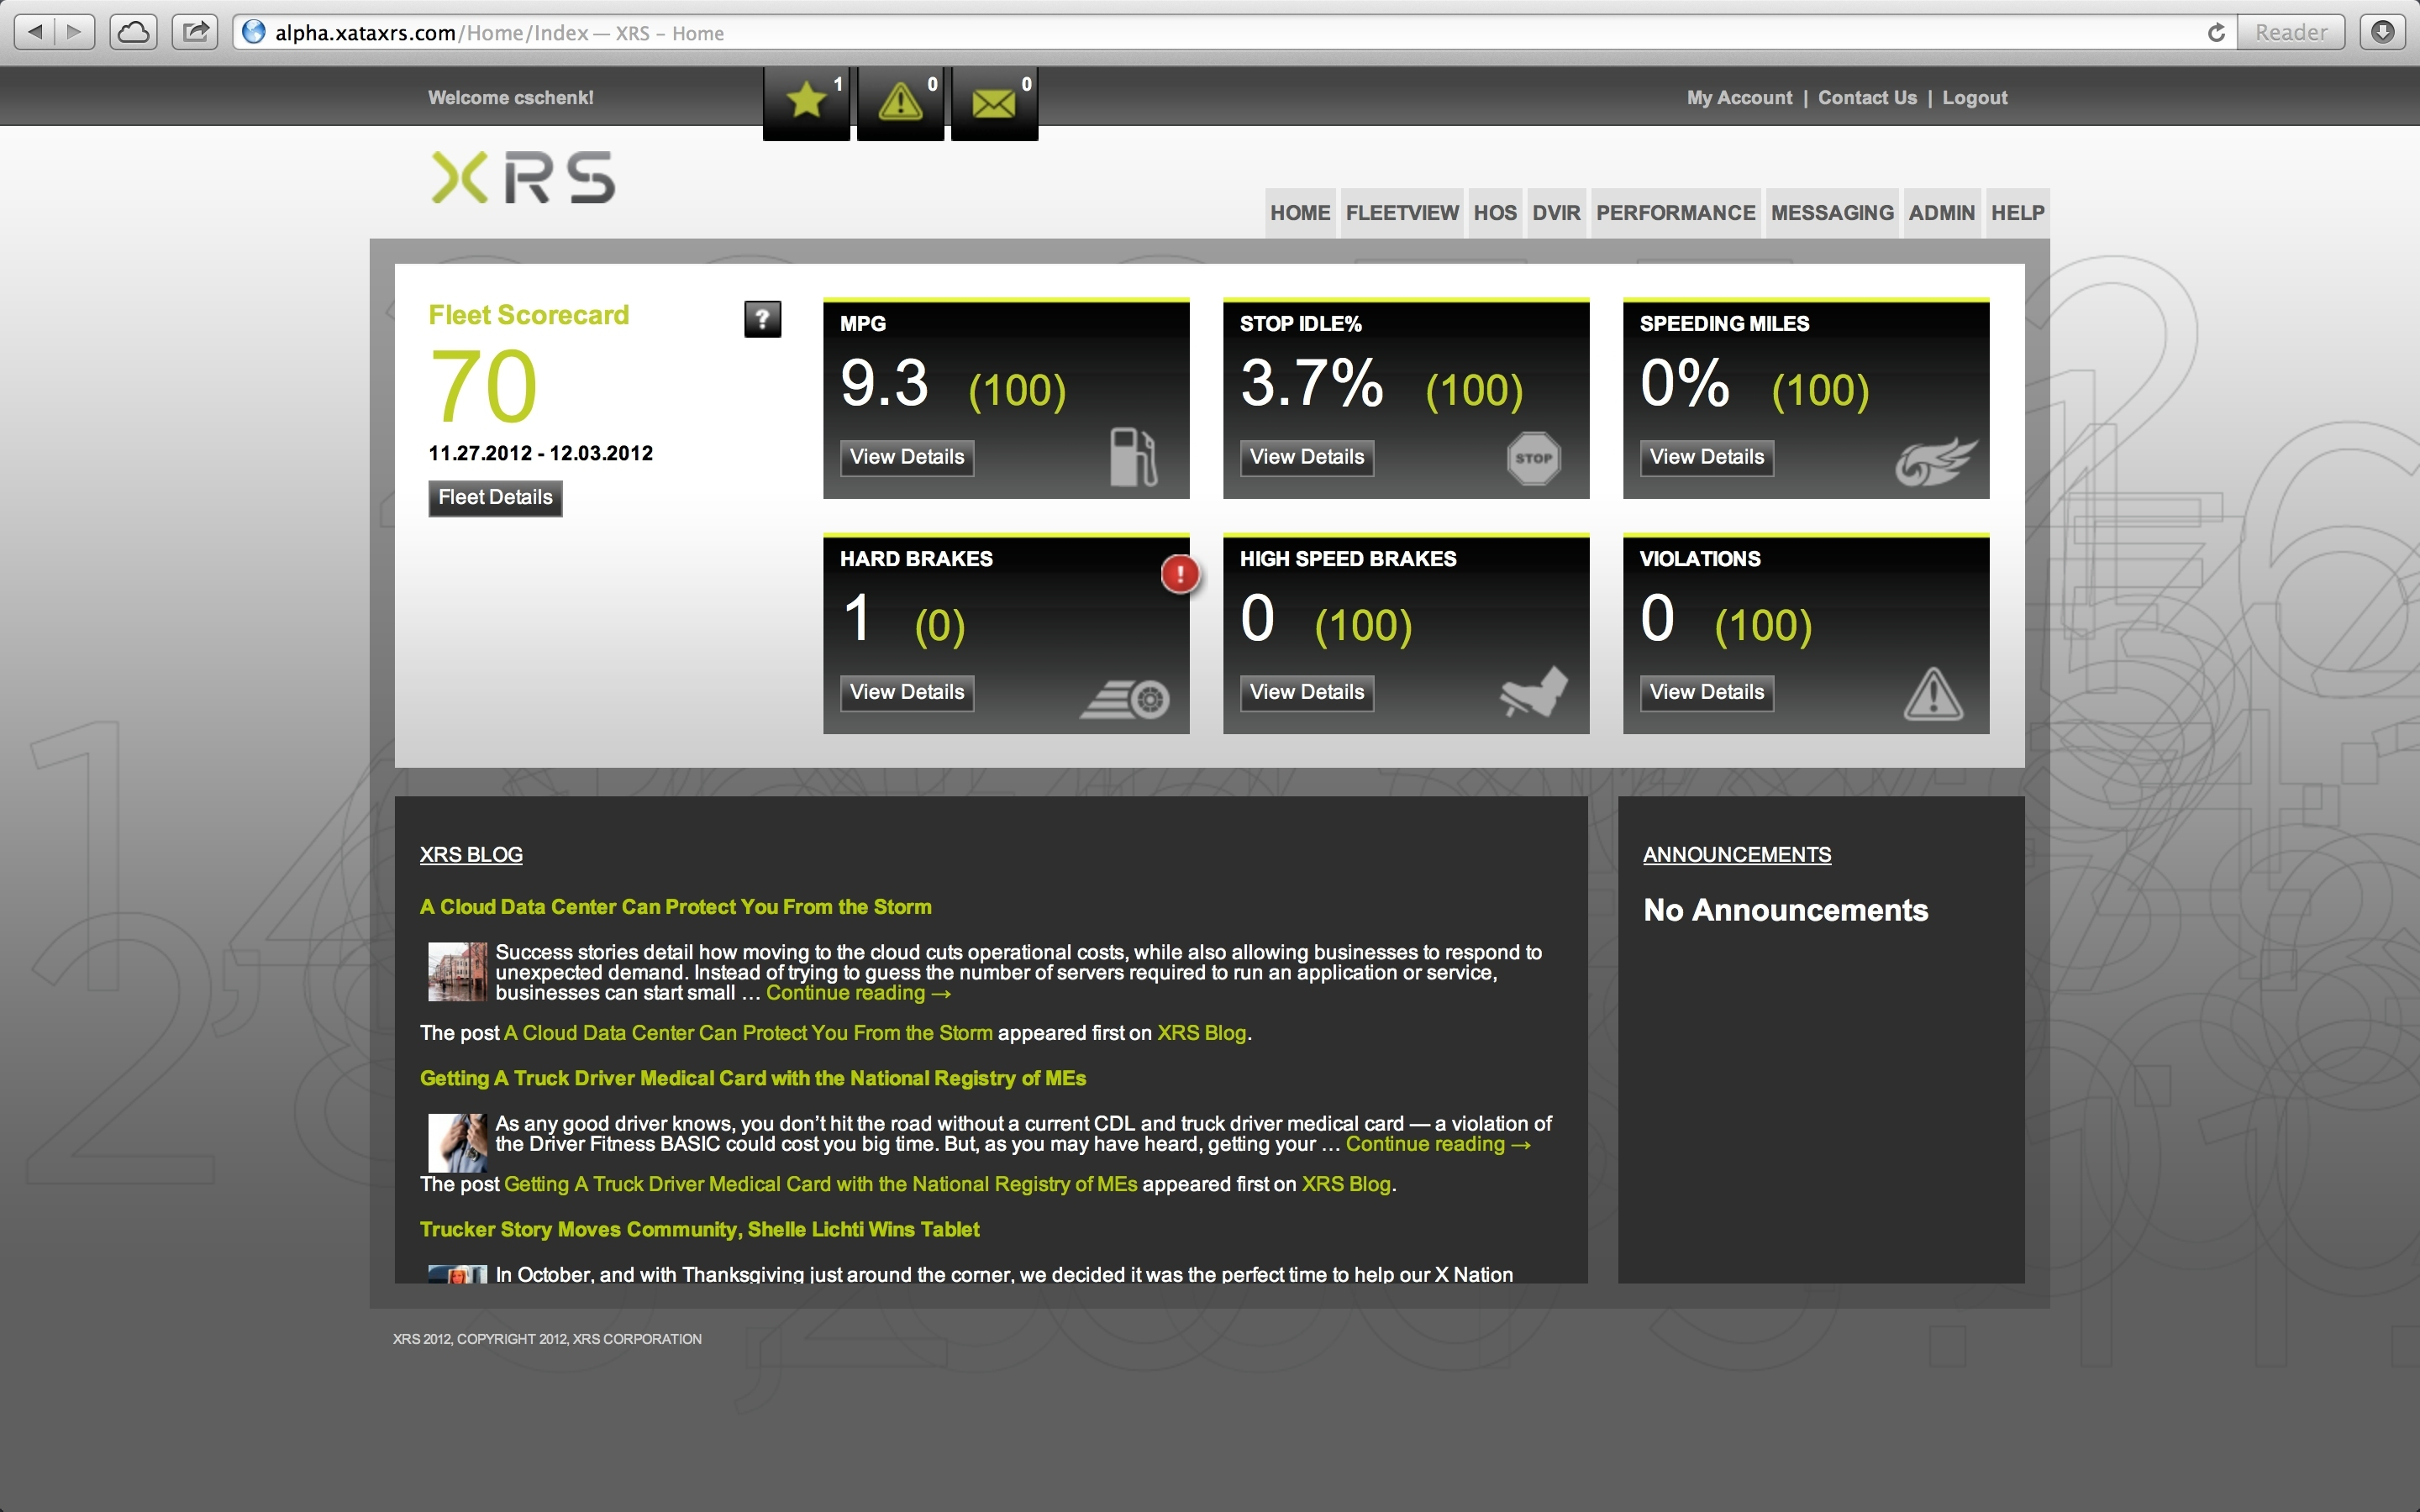Click the help question mark beside Fleet Scorecard

click(762, 321)
